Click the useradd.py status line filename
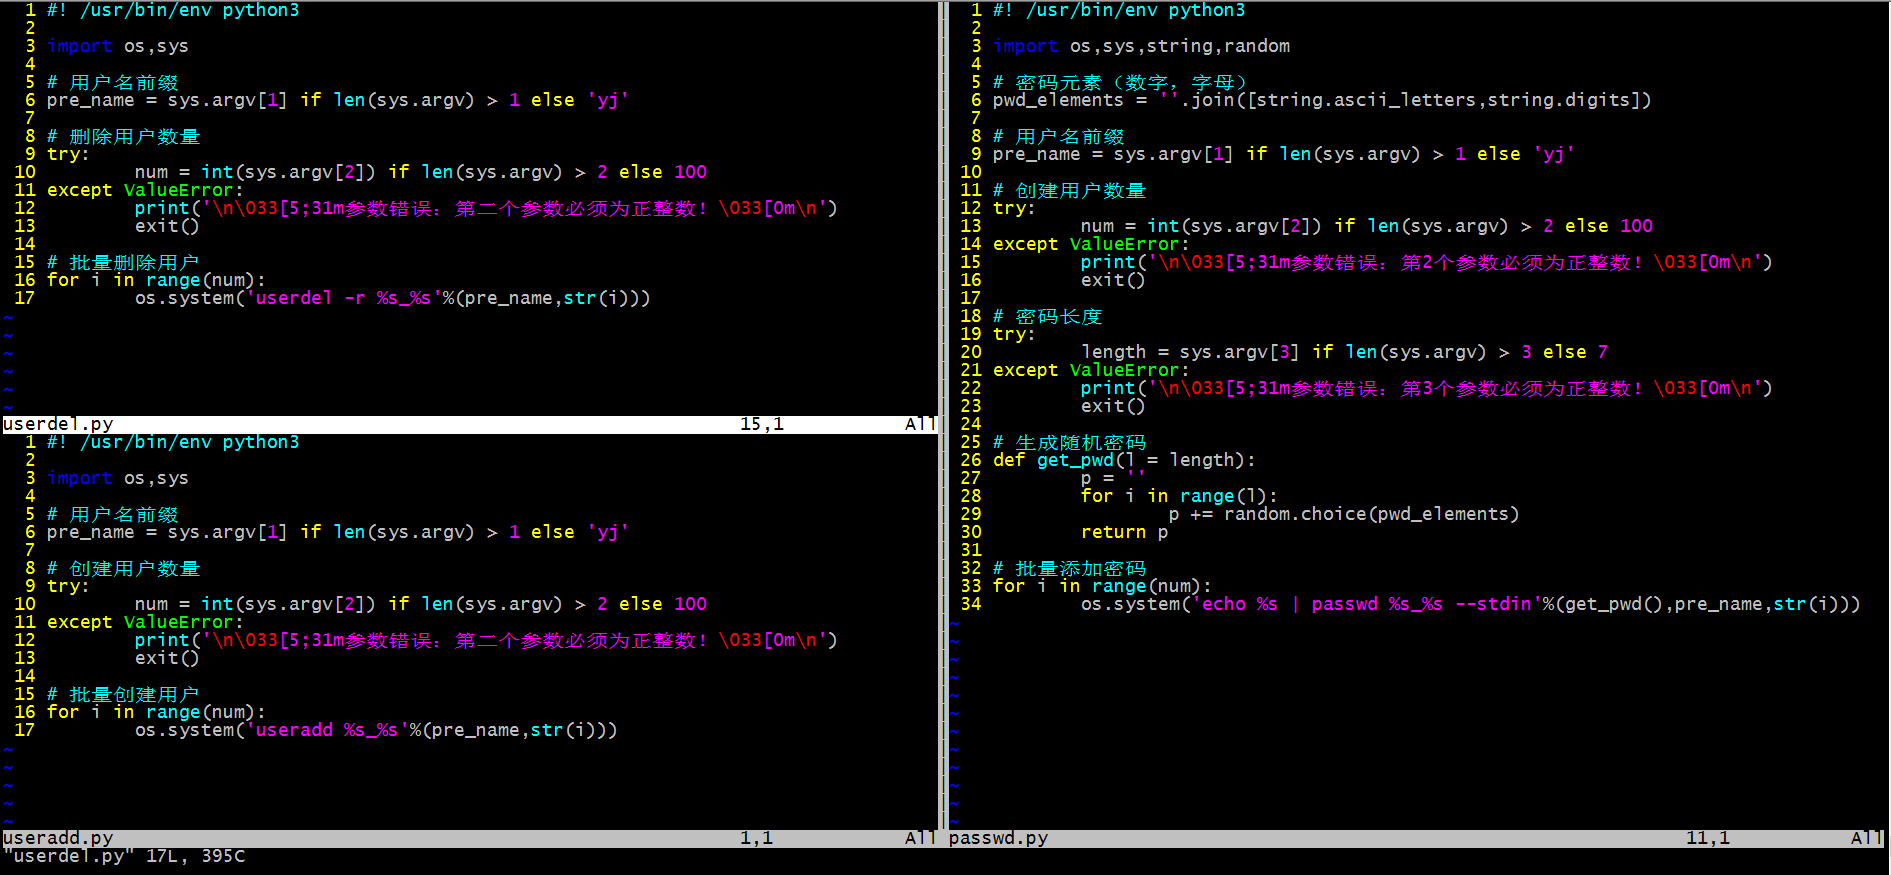This screenshot has height=875, width=1891. click(x=58, y=838)
